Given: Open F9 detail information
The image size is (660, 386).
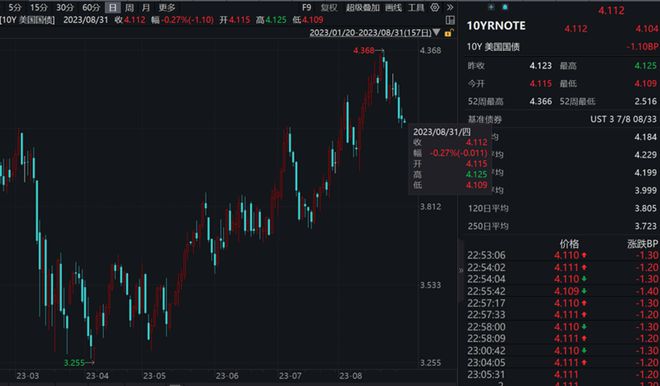Looking at the screenshot, I should pos(306,8).
